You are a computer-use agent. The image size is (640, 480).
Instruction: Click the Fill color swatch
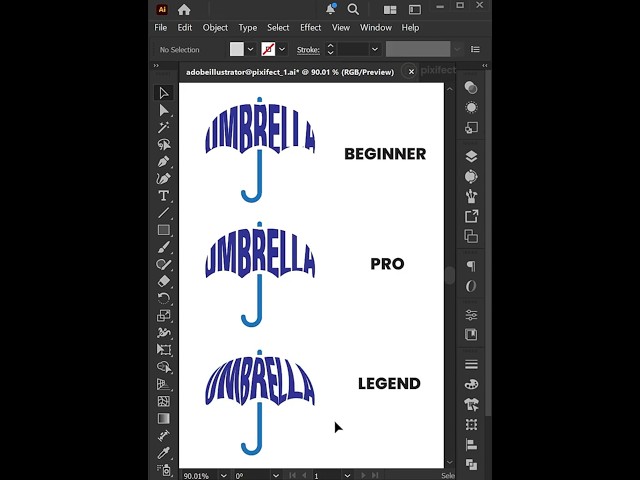[237, 49]
